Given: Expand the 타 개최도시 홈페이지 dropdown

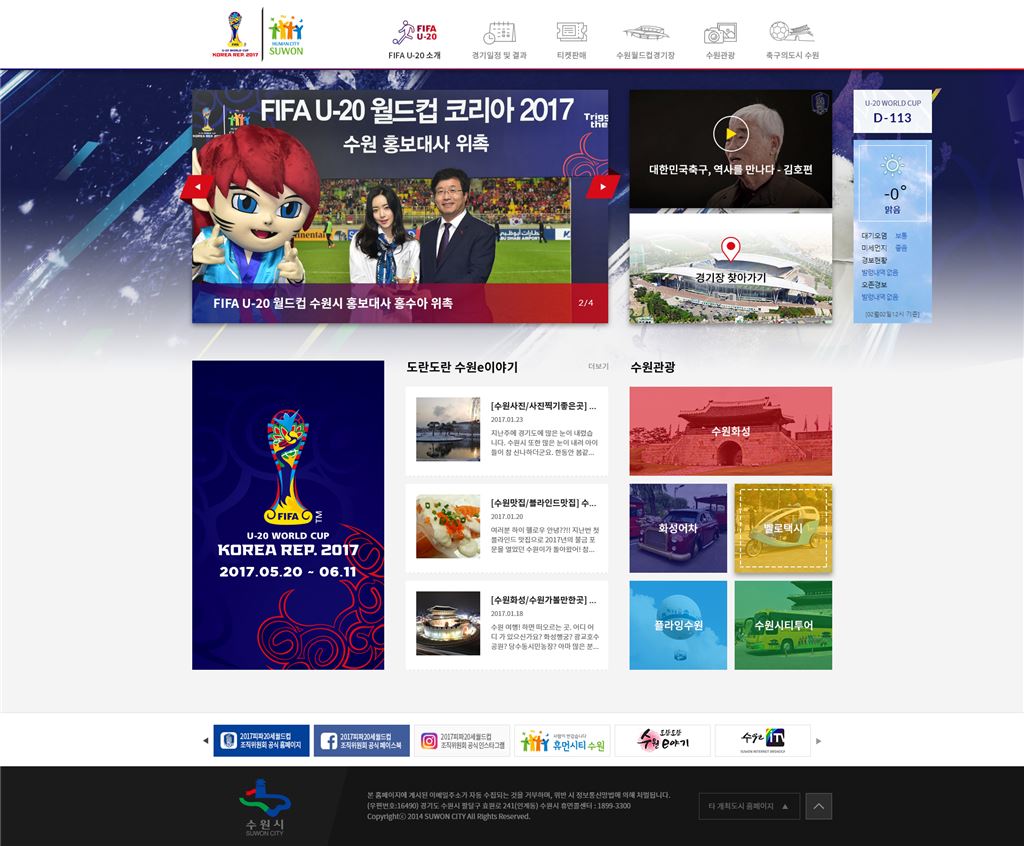Looking at the screenshot, I should 748,806.
